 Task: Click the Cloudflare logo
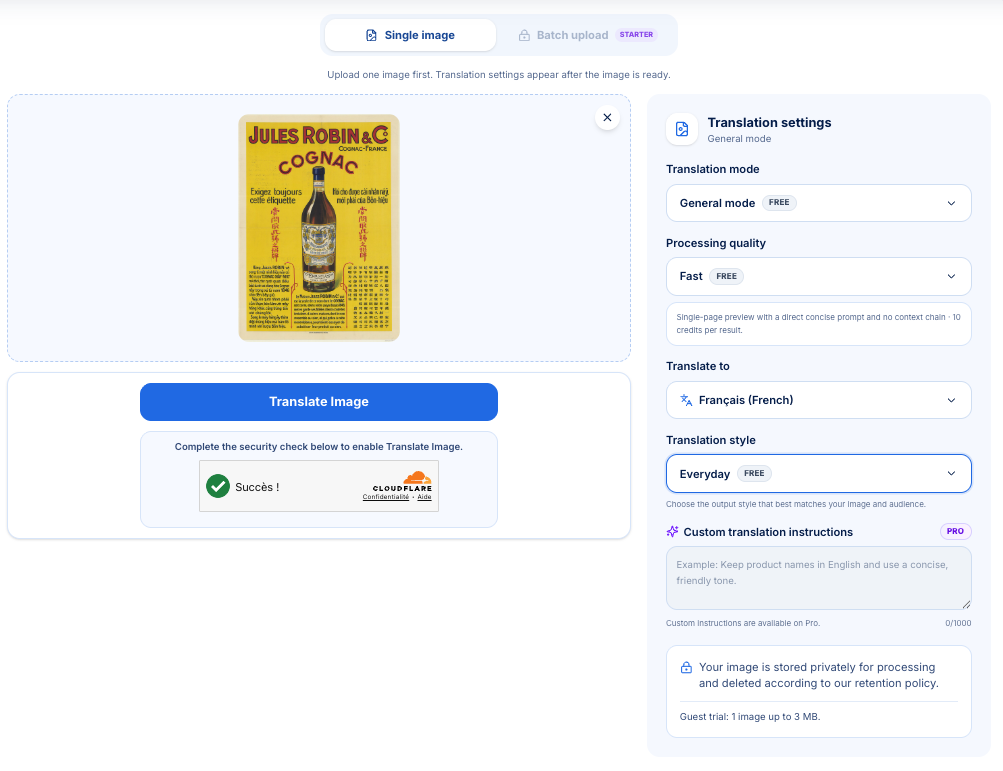[x=402, y=481]
